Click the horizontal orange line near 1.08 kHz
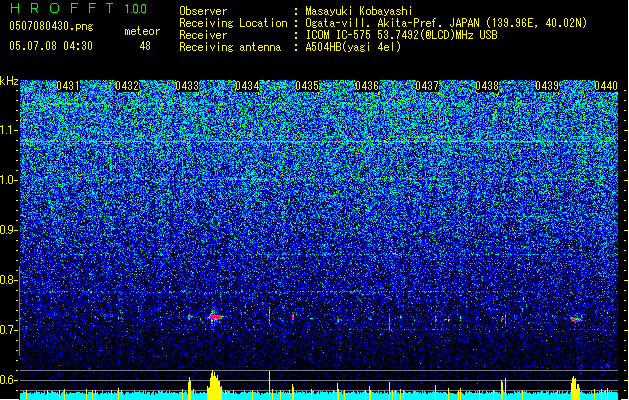629x400 pixels. point(319,142)
